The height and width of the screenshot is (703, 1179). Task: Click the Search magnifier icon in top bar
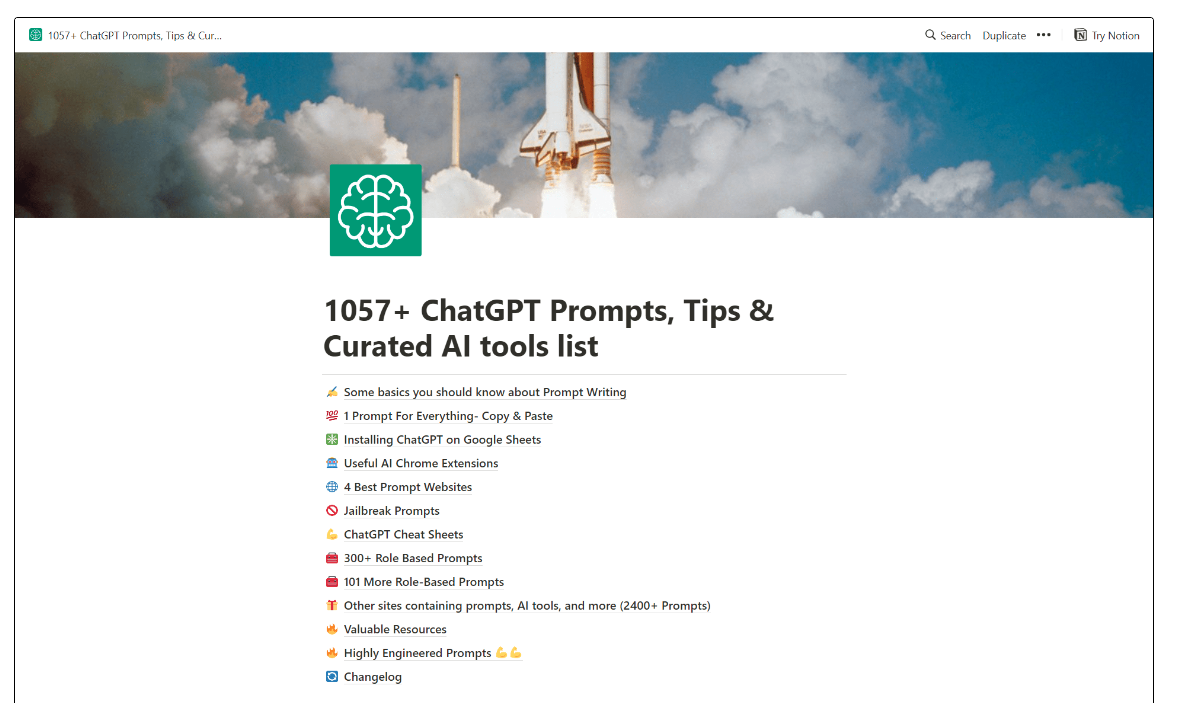tap(930, 35)
